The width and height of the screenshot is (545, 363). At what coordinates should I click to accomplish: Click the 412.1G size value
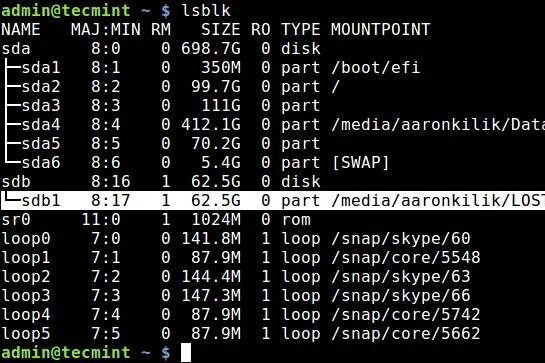click(x=211, y=124)
